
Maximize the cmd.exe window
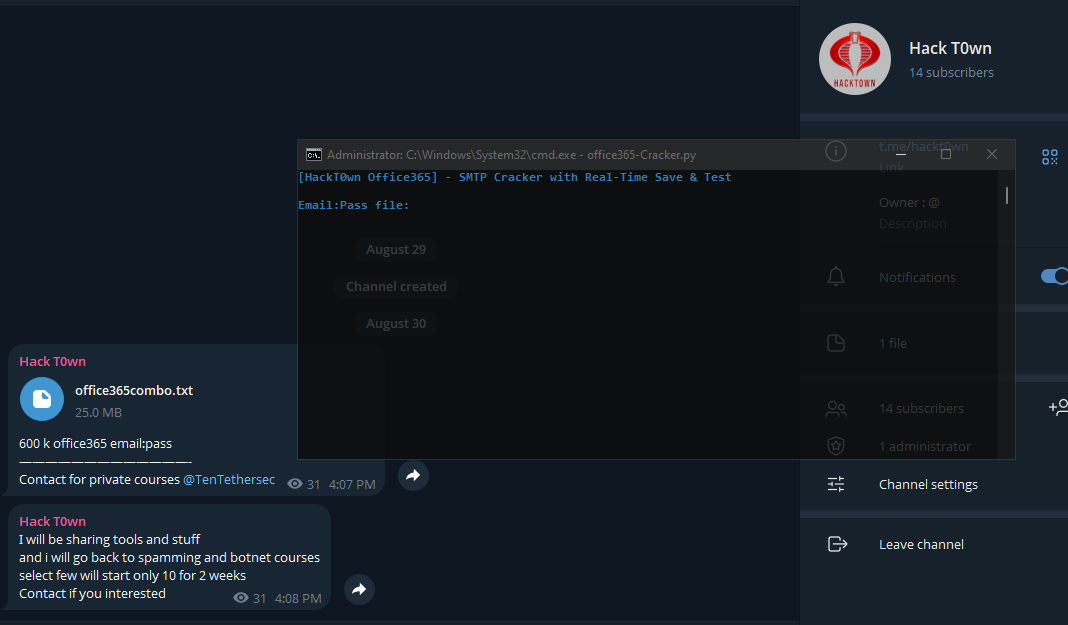(x=945, y=155)
